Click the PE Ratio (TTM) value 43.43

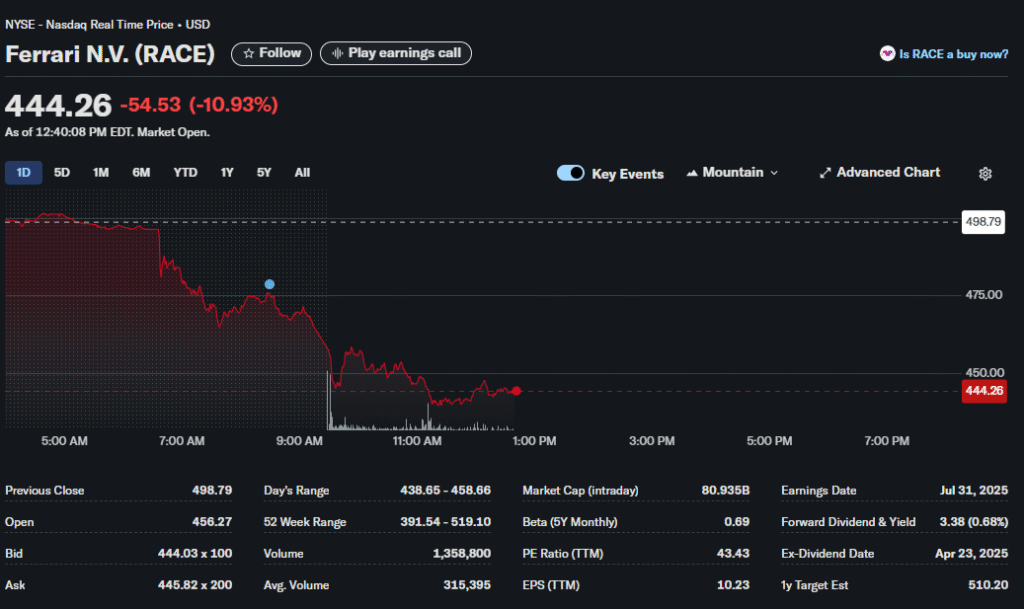pos(733,554)
